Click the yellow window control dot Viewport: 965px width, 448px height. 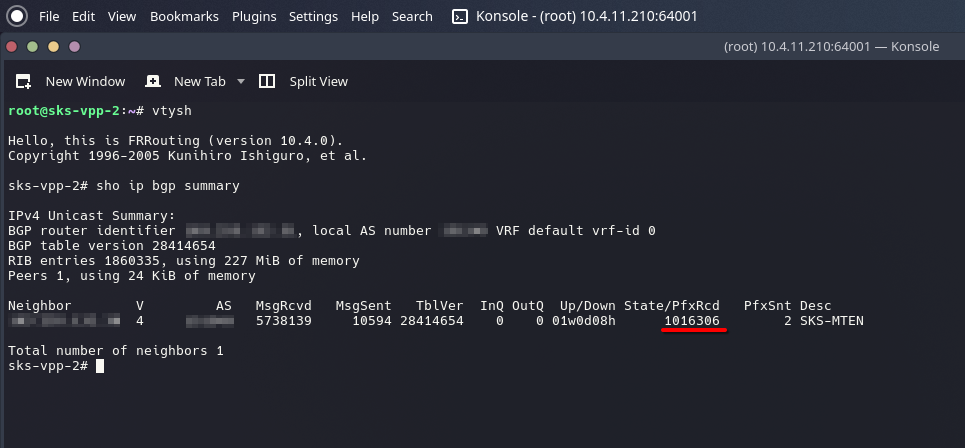click(54, 47)
